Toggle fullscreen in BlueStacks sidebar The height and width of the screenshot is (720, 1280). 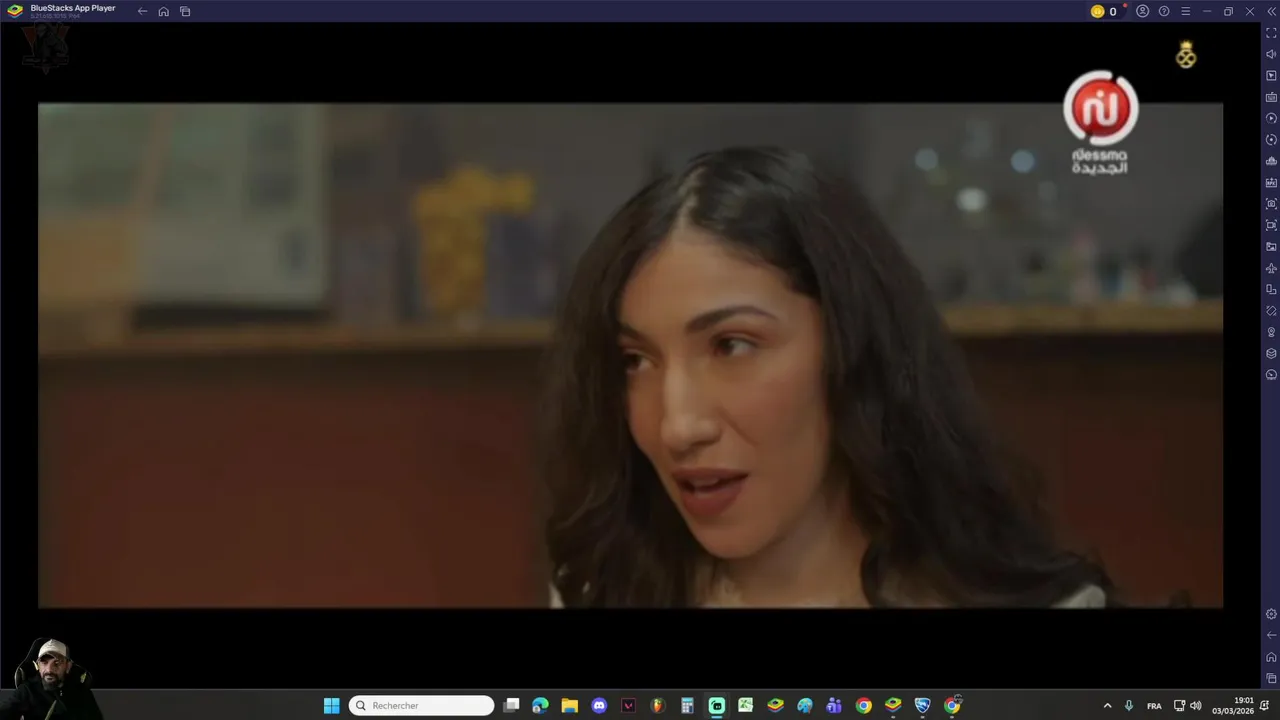1271,33
